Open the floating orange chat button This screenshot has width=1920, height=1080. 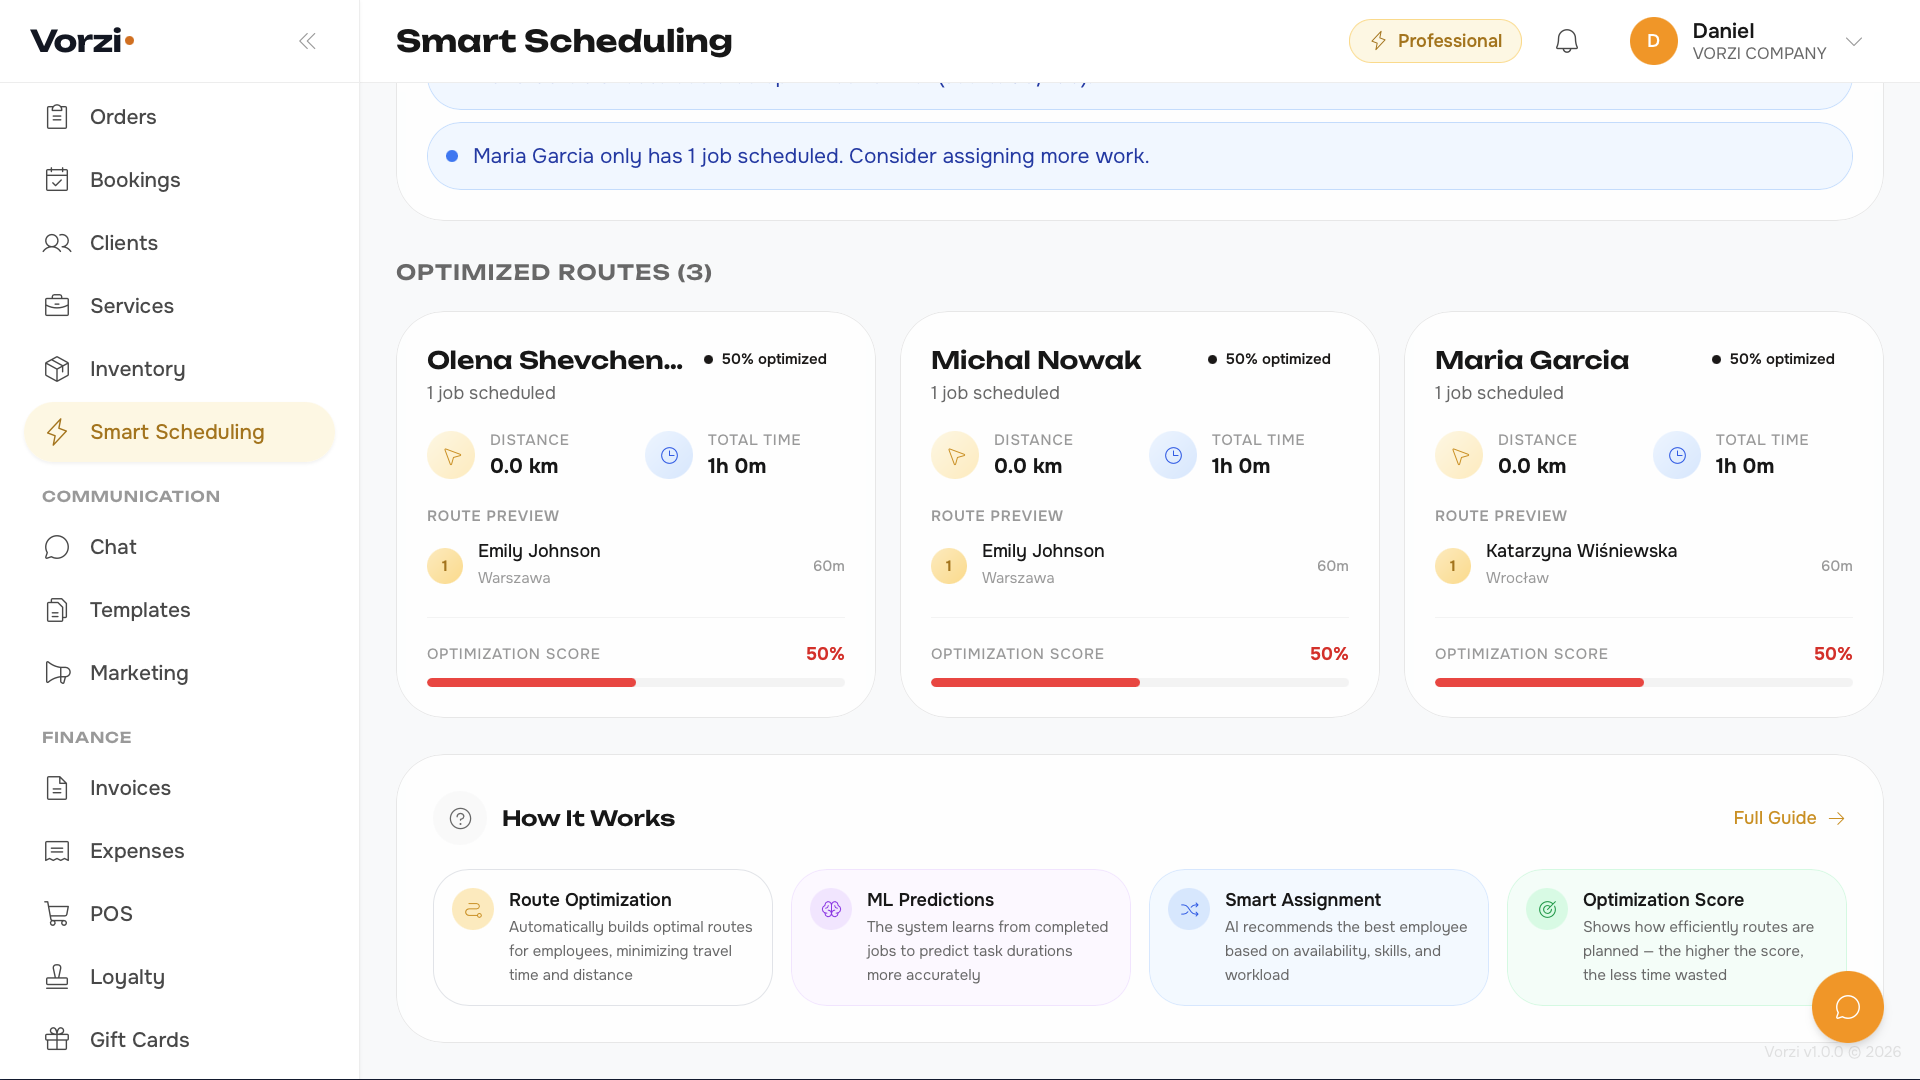[x=1847, y=1007]
